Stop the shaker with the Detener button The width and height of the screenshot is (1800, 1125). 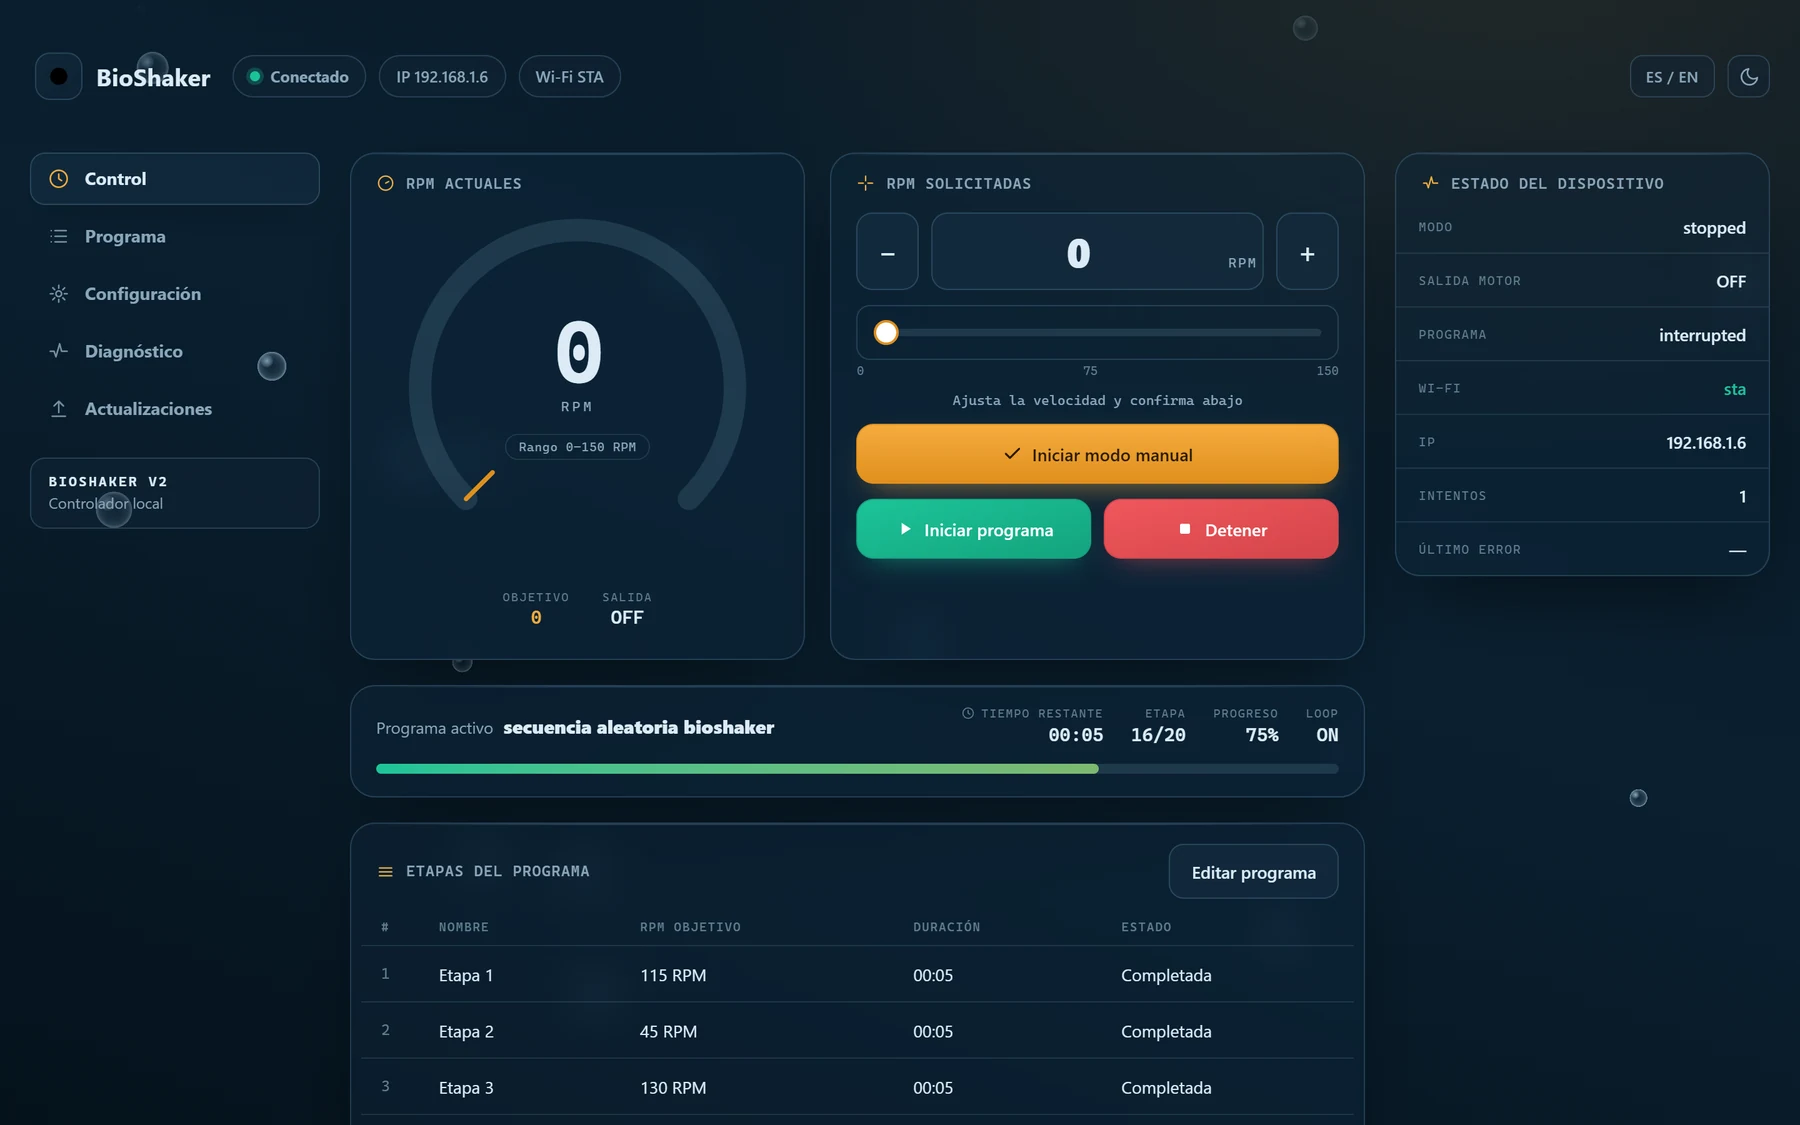point(1221,529)
